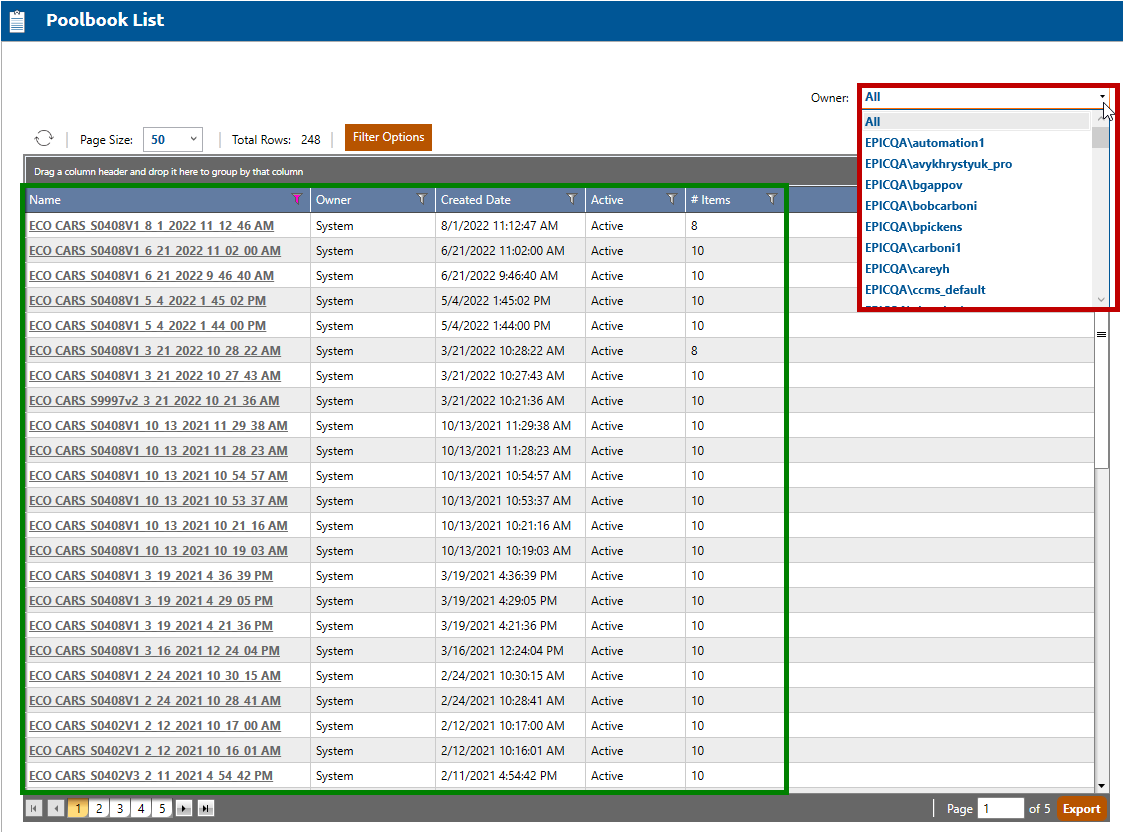Expand the Page Size dropdown

click(193, 139)
